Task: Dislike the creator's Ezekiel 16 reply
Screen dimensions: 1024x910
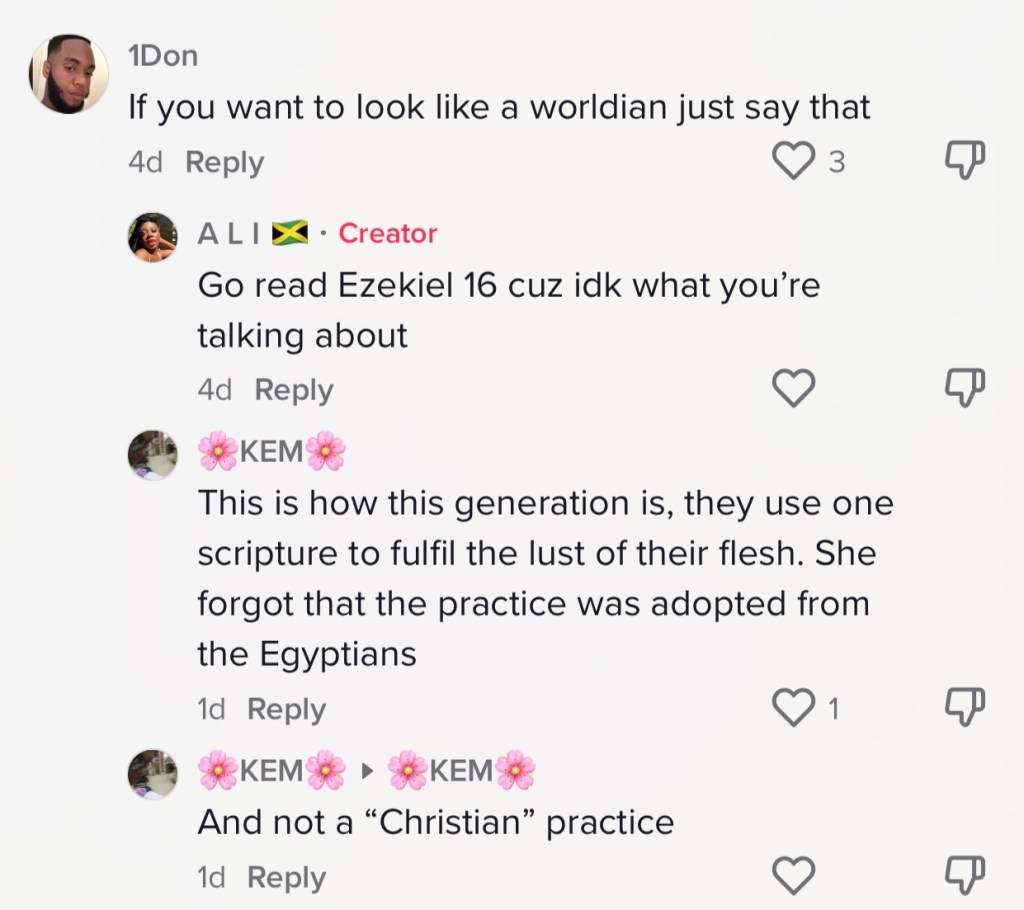Action: pos(965,387)
